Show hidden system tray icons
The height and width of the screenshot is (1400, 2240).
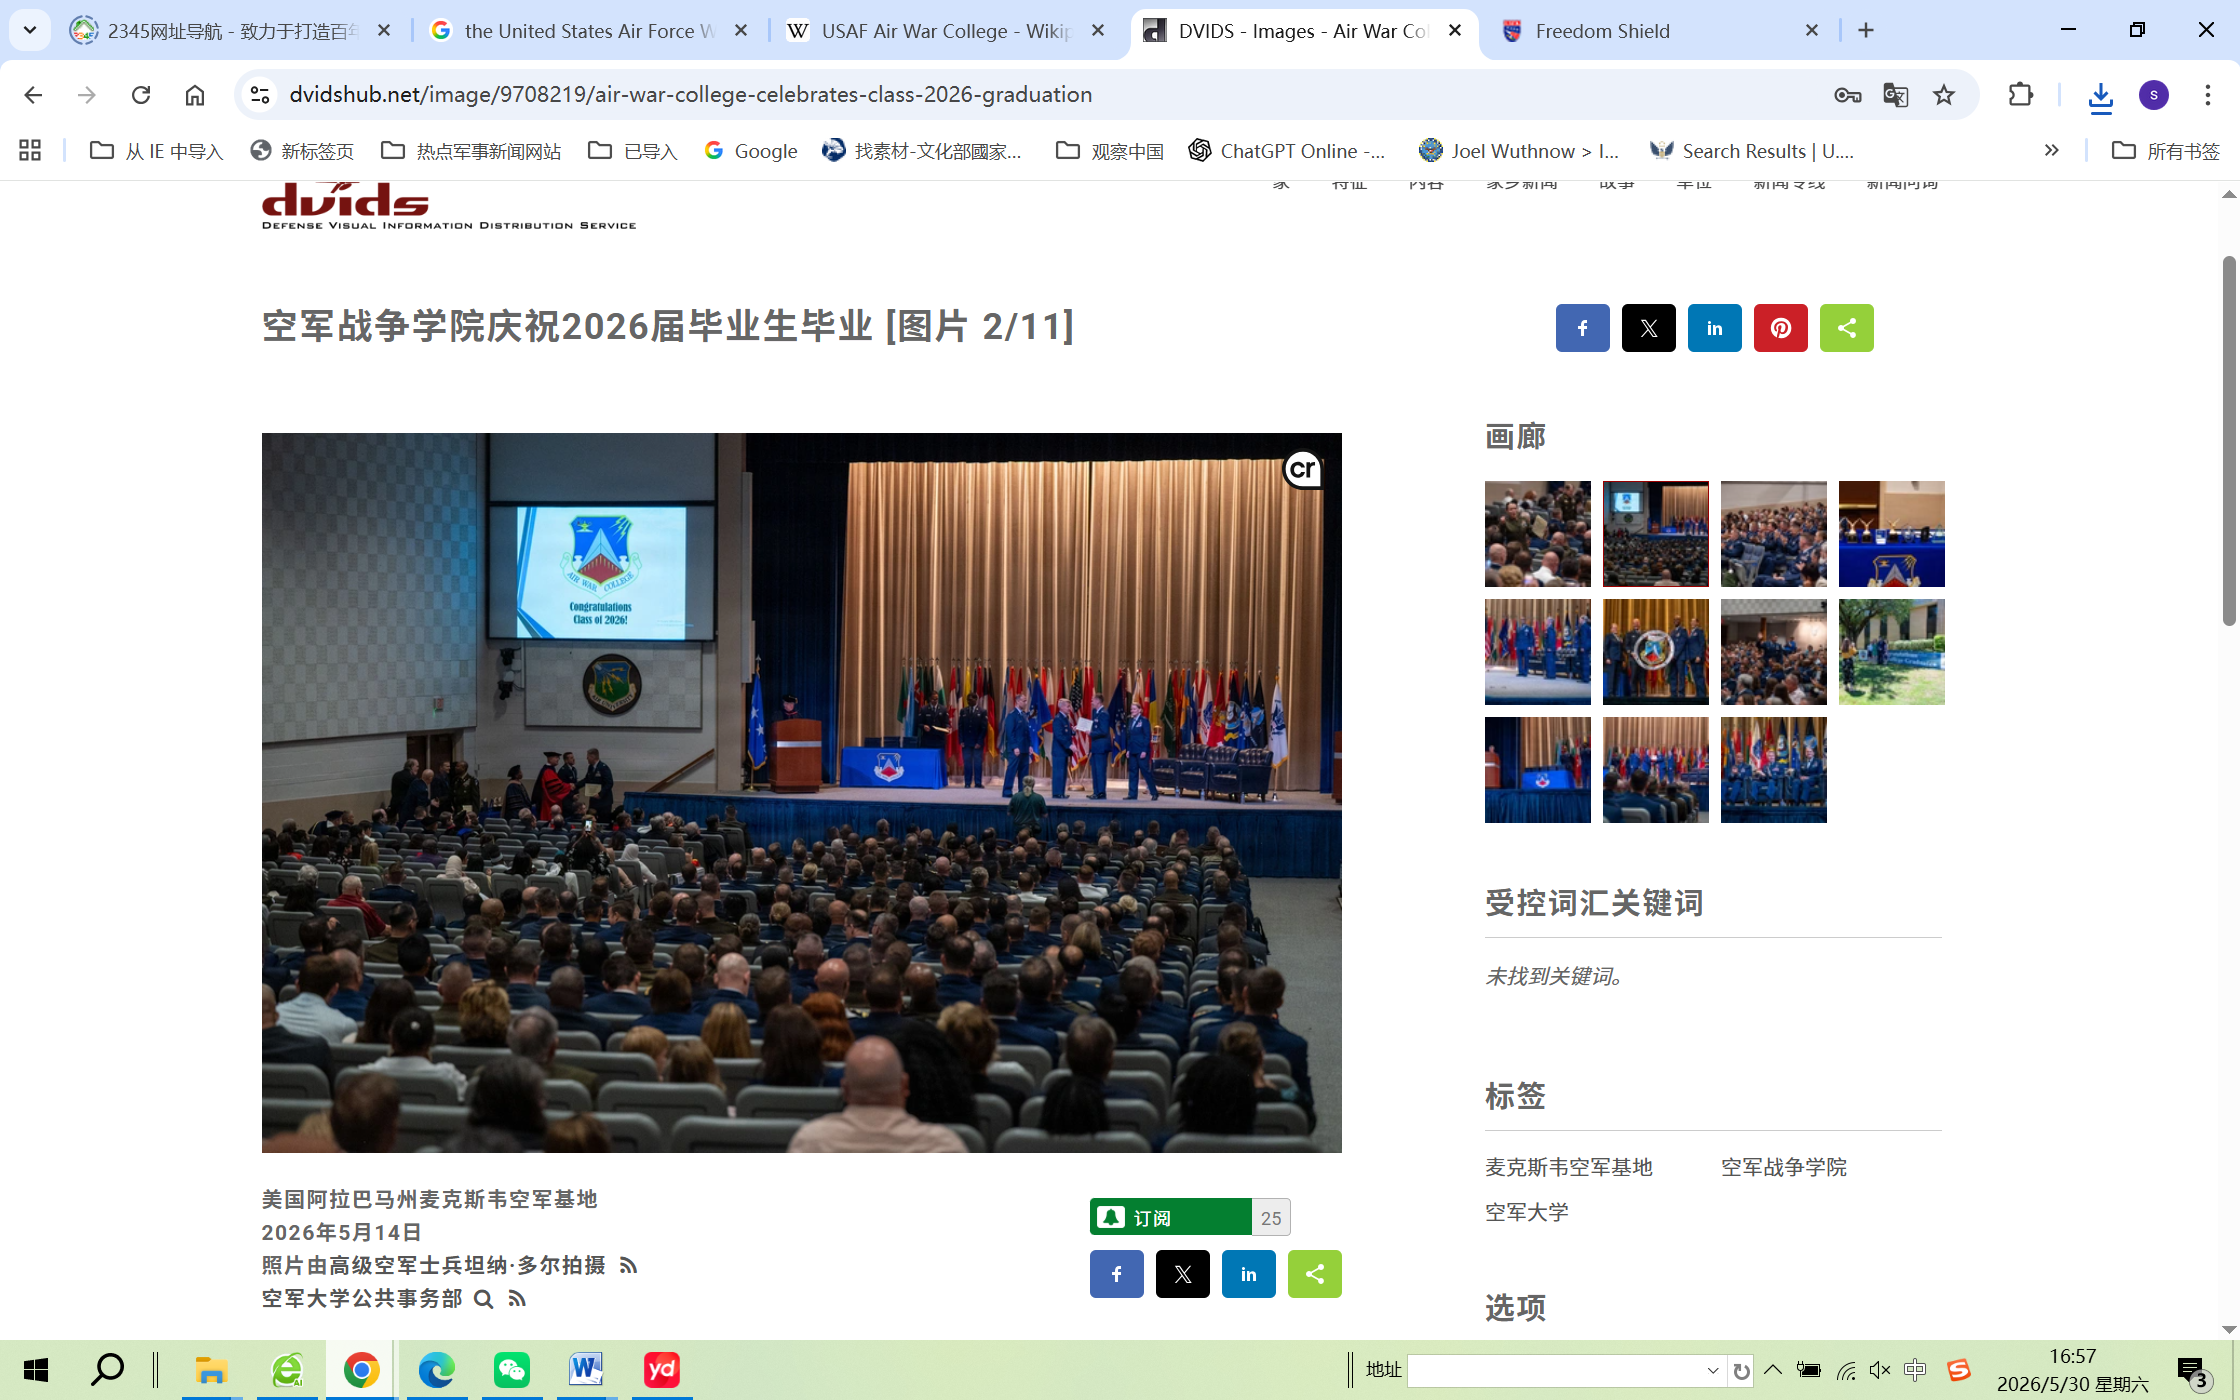pyautogui.click(x=1773, y=1370)
